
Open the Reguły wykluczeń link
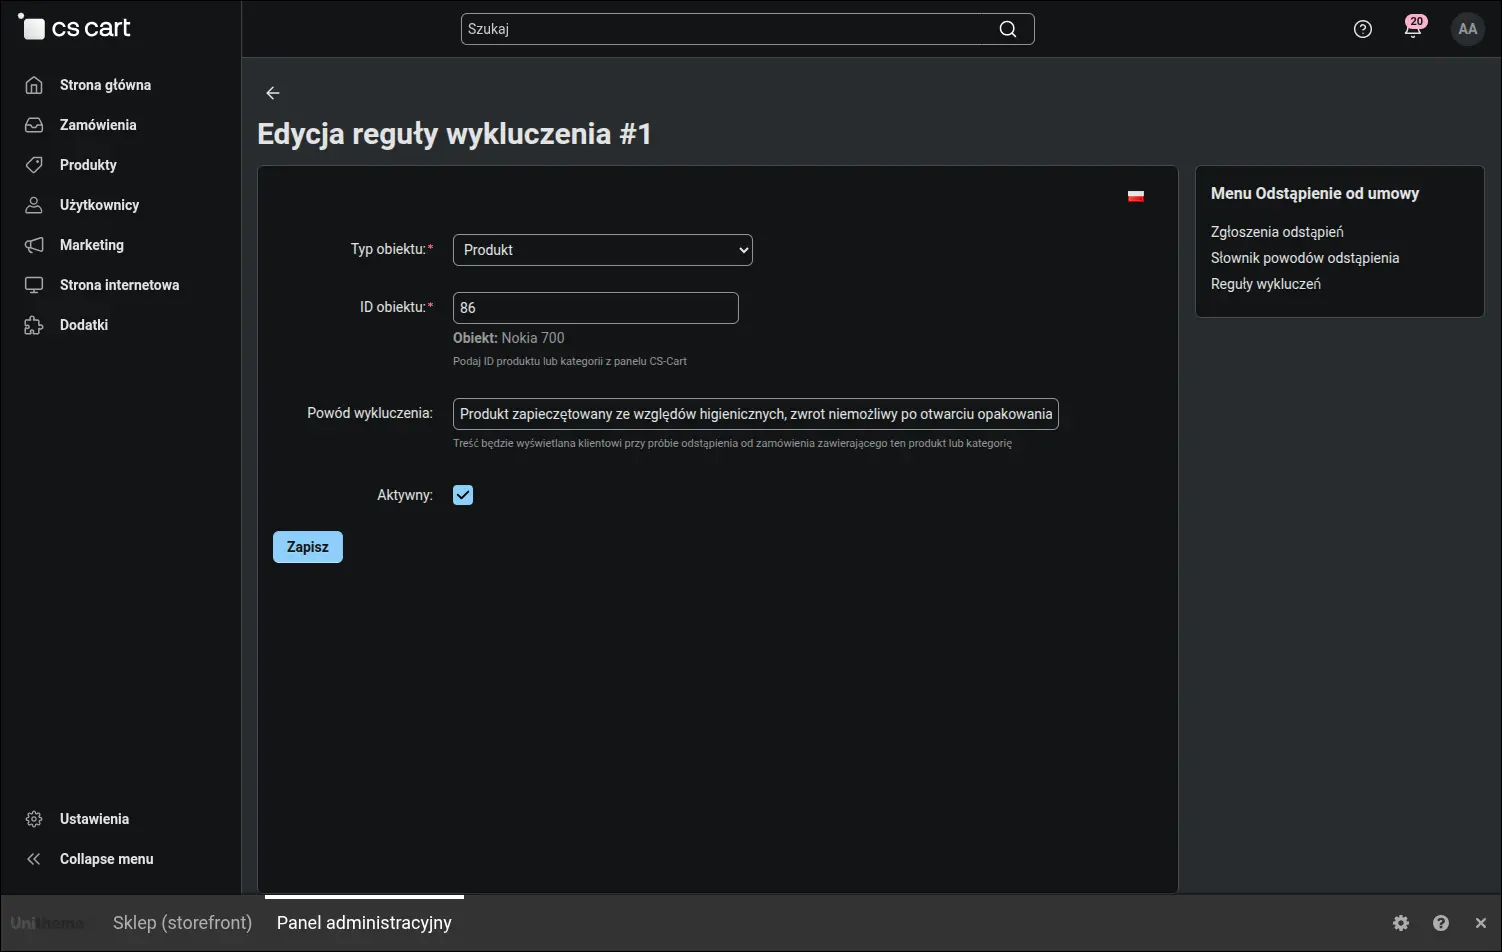1266,284
